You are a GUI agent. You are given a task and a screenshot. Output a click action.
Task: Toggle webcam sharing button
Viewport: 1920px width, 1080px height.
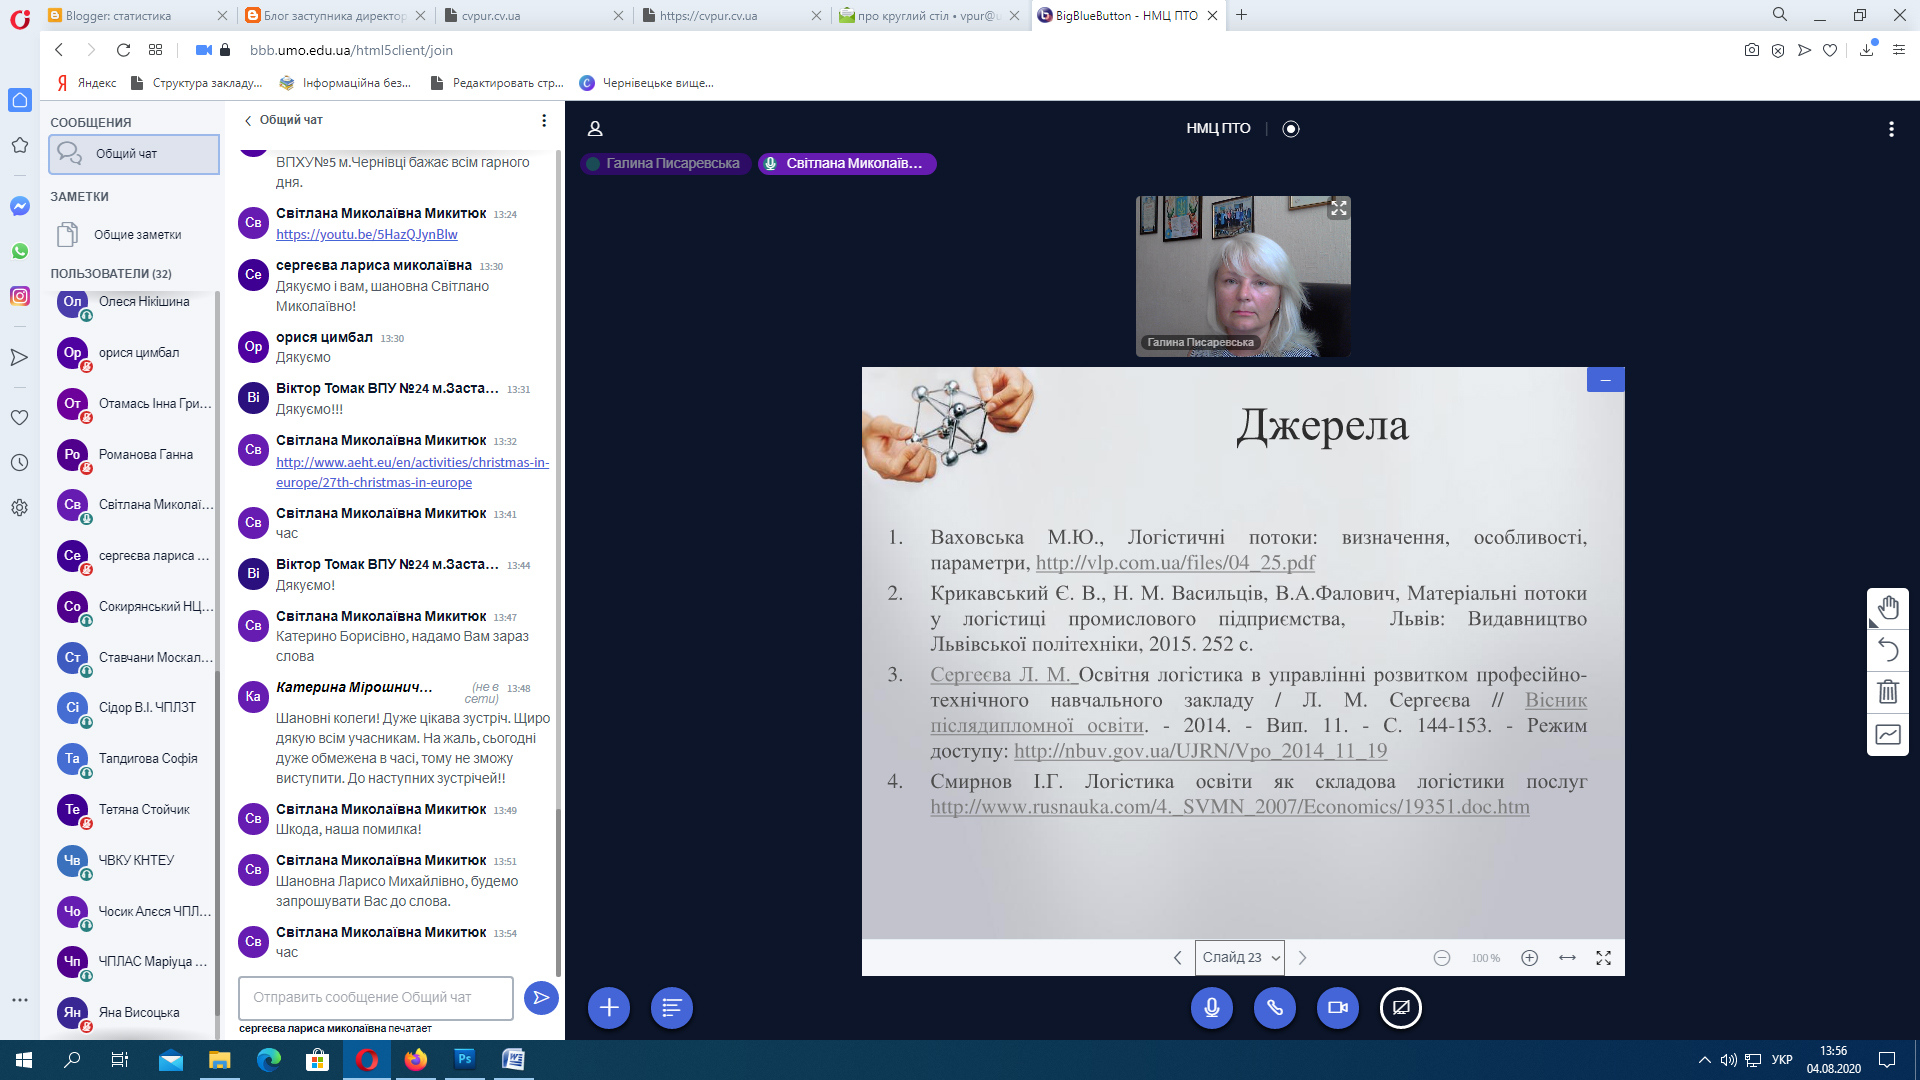pyautogui.click(x=1338, y=1007)
